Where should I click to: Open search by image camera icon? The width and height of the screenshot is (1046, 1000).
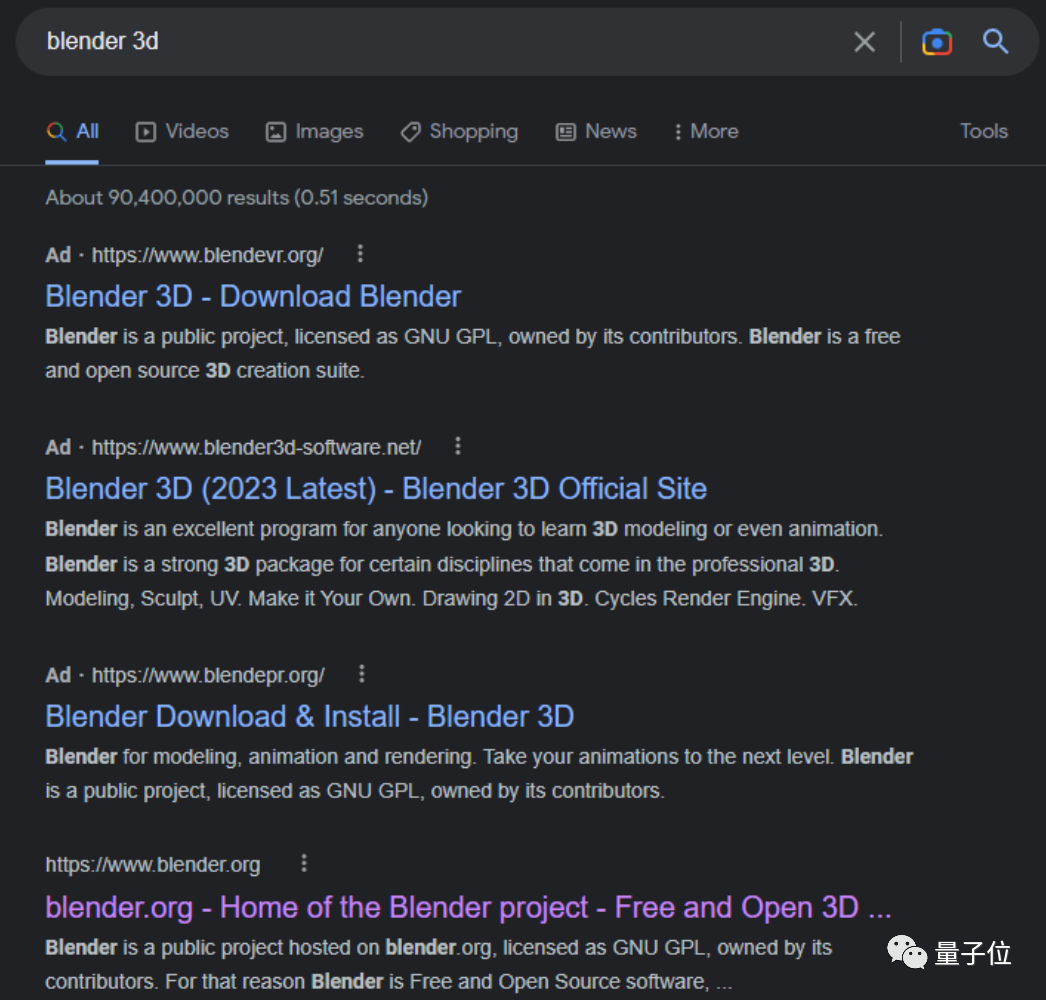coord(937,42)
